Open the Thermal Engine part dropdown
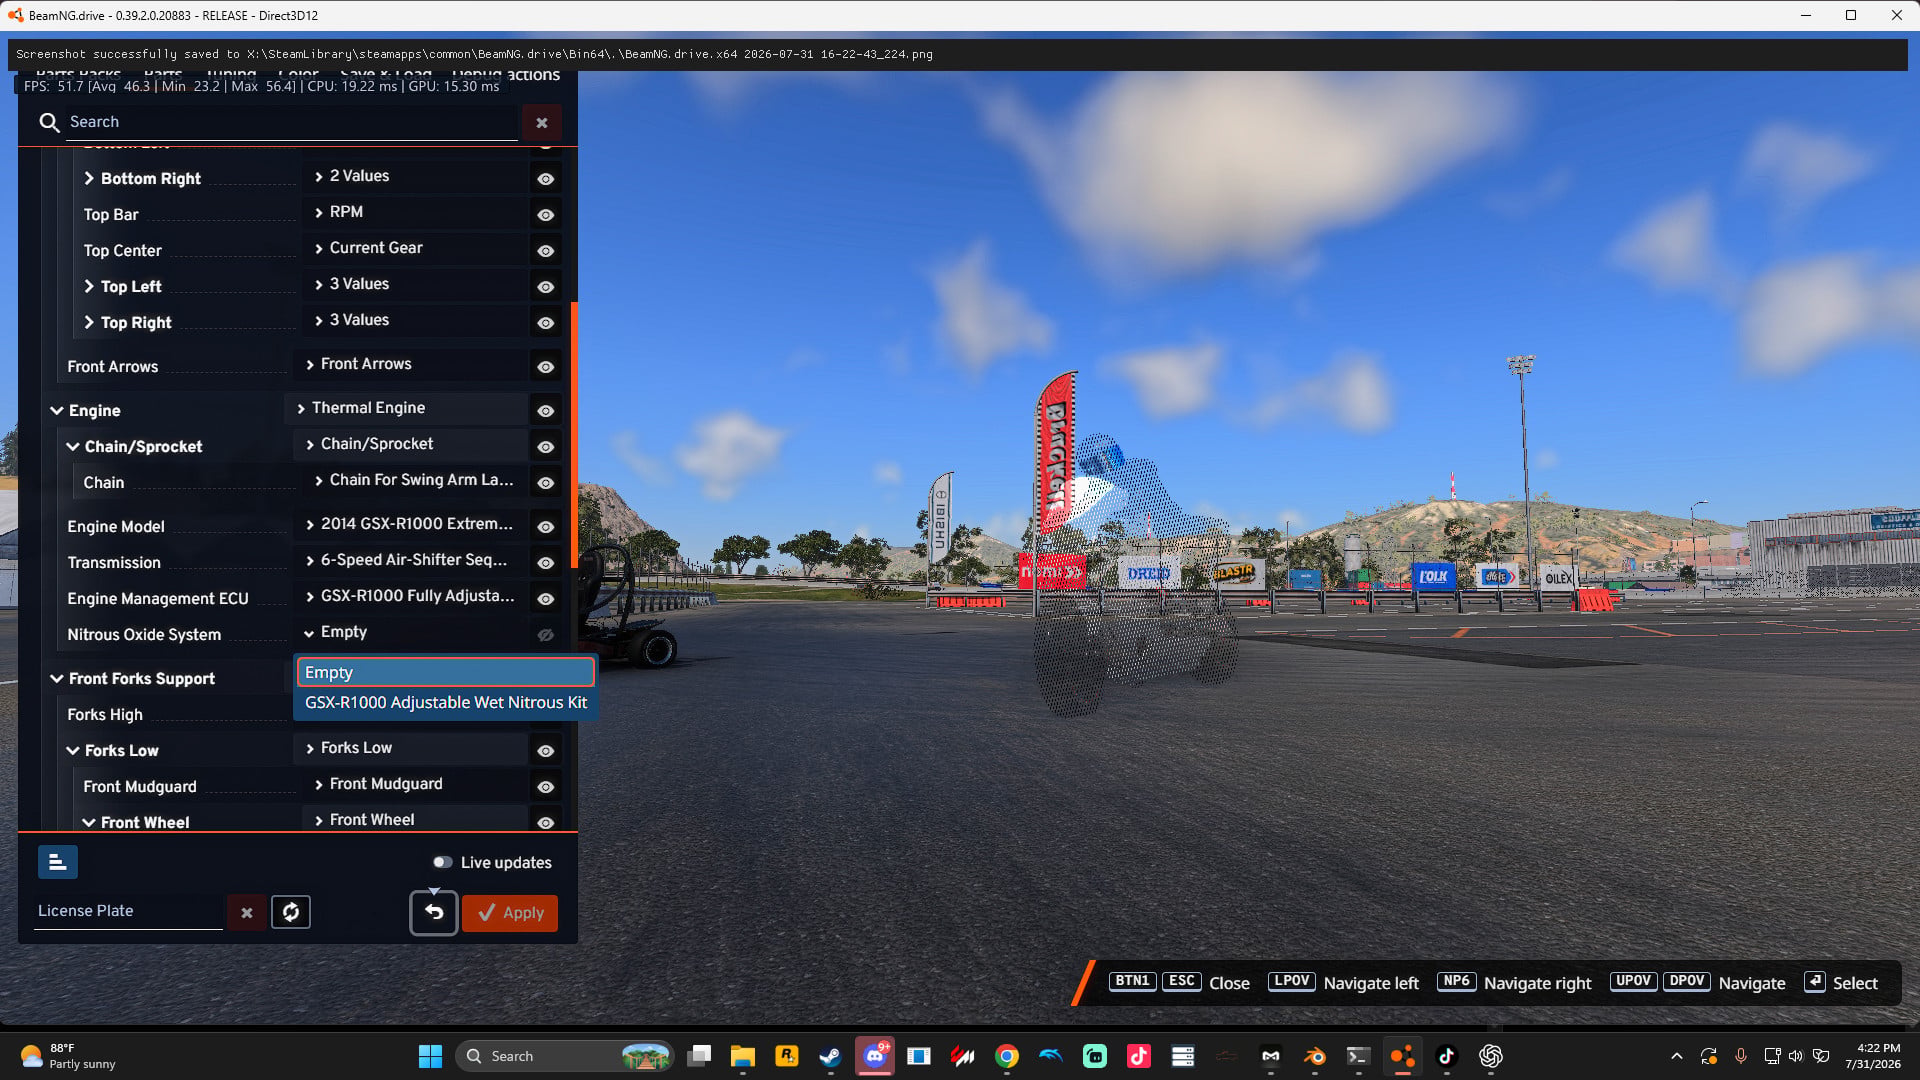This screenshot has height=1080, width=1920. point(406,408)
